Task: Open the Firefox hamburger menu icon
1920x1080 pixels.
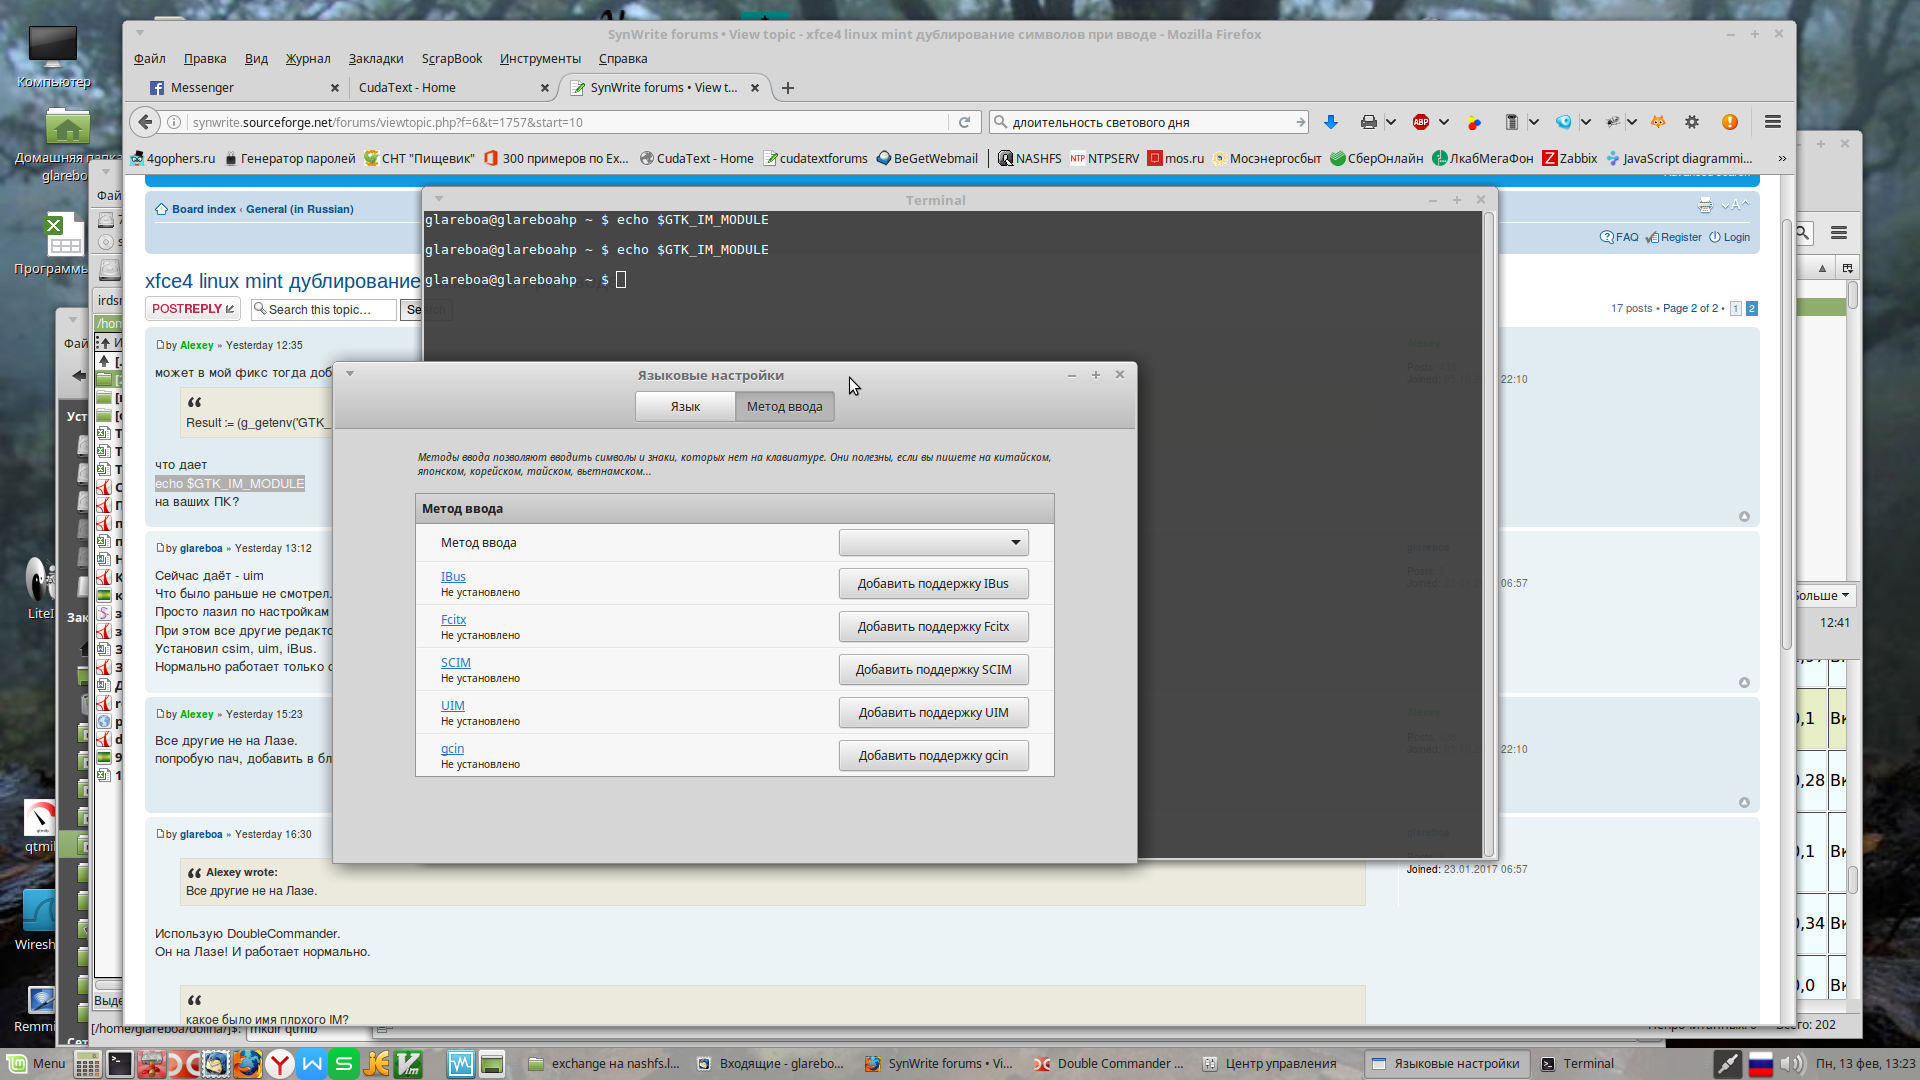Action: 1773,122
